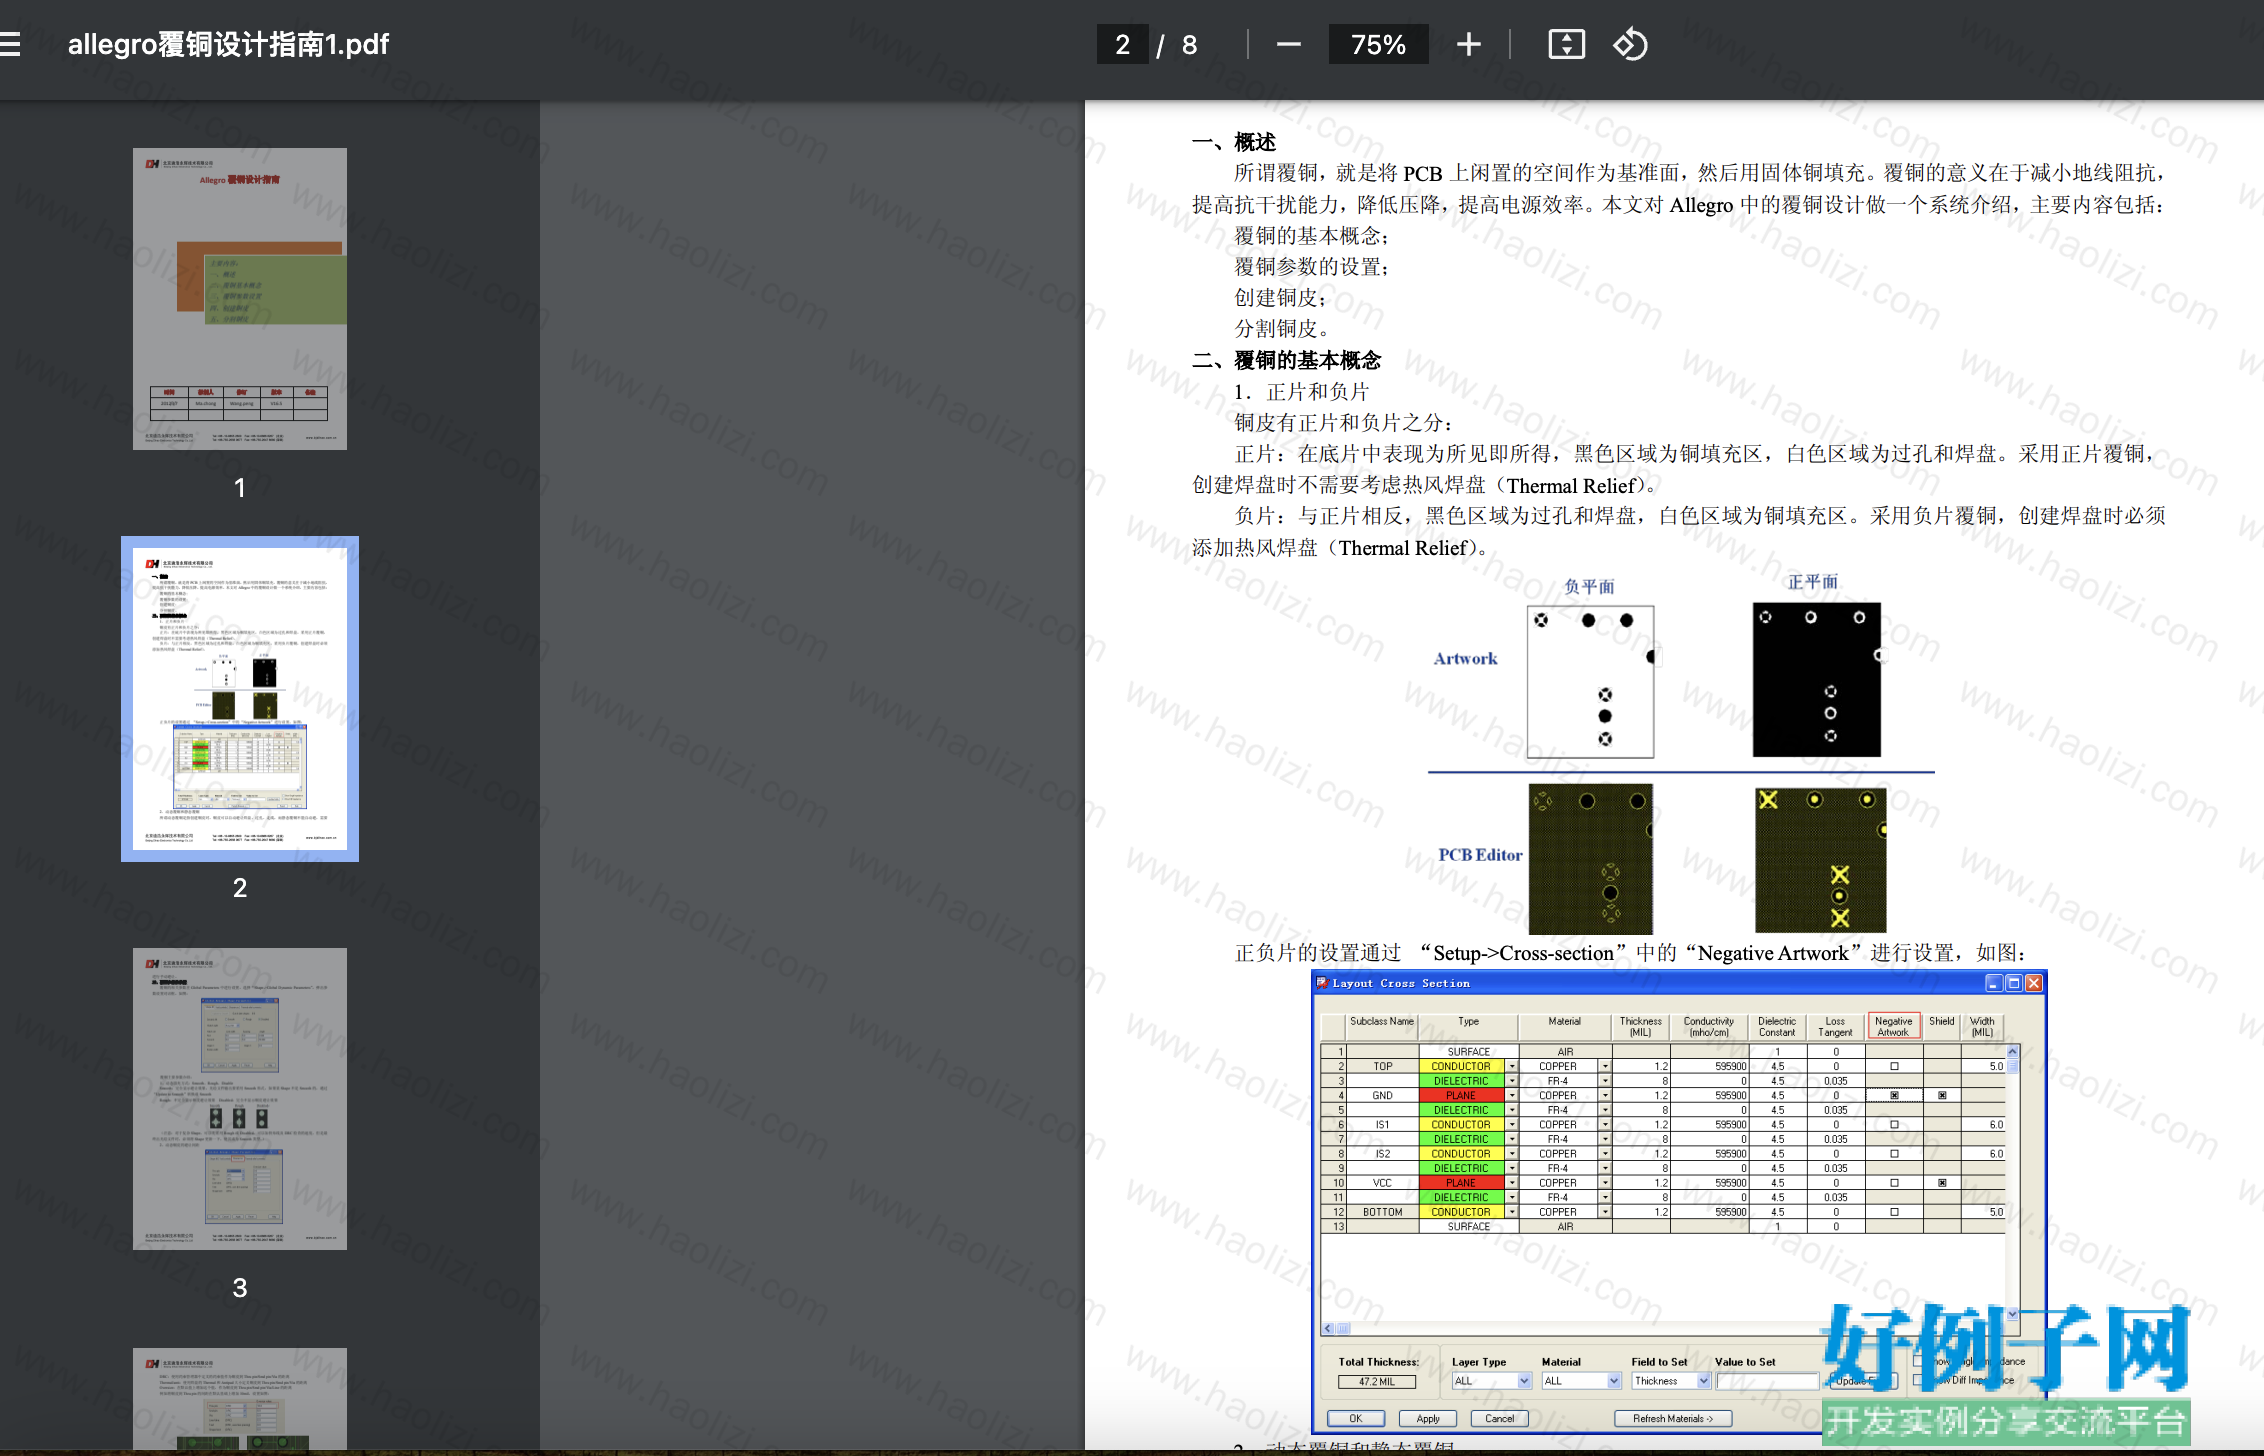Click the figure label "负平面"
This screenshot has height=1456, width=2264.
click(x=1589, y=586)
